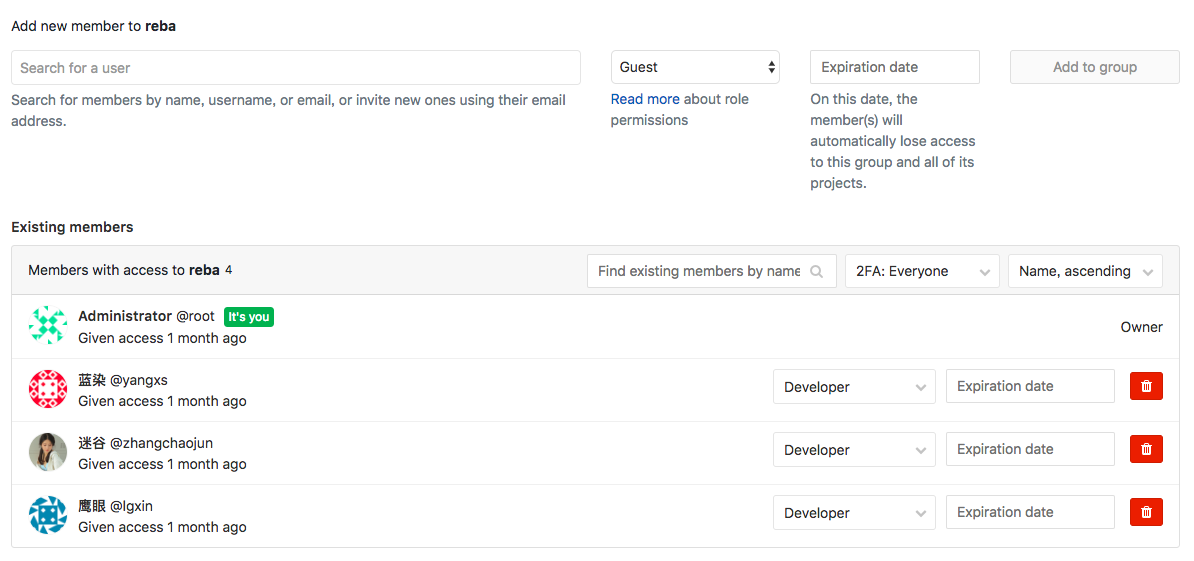
Task: Open yangxs's red avatar
Action: (x=48, y=389)
